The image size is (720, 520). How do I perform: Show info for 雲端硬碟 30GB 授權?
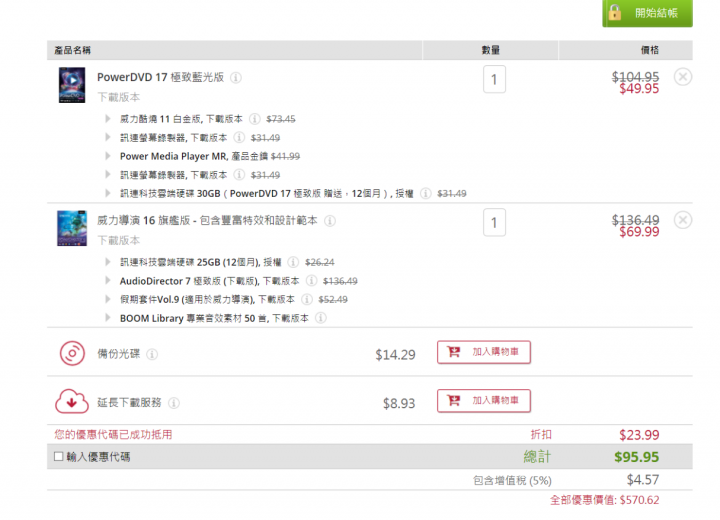click(x=426, y=193)
